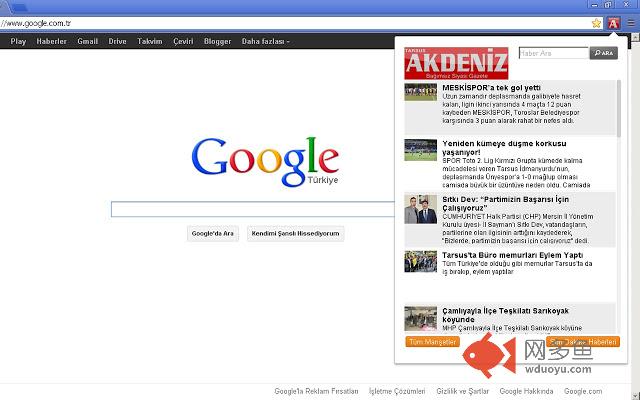Viewport: 640px width, 400px height.
Task: Click the bookmark star icon in address bar
Action: click(x=596, y=23)
